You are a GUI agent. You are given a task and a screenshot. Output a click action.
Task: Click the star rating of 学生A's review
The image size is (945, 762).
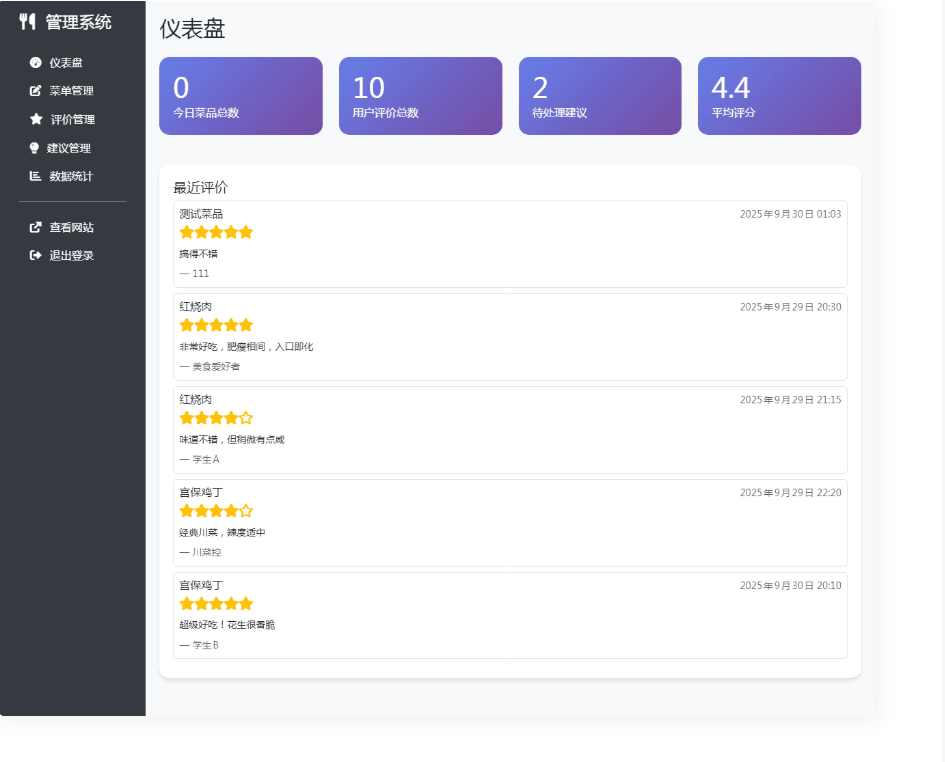tap(216, 418)
